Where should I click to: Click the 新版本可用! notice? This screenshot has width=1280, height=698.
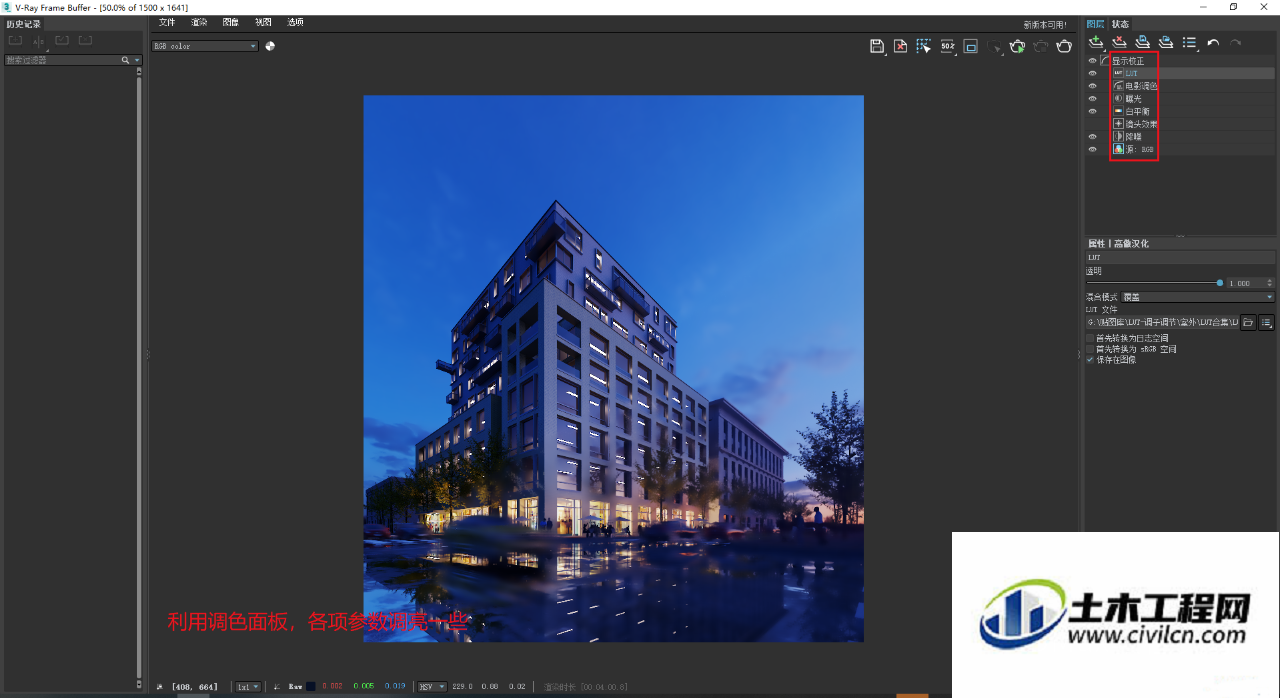point(1044,24)
